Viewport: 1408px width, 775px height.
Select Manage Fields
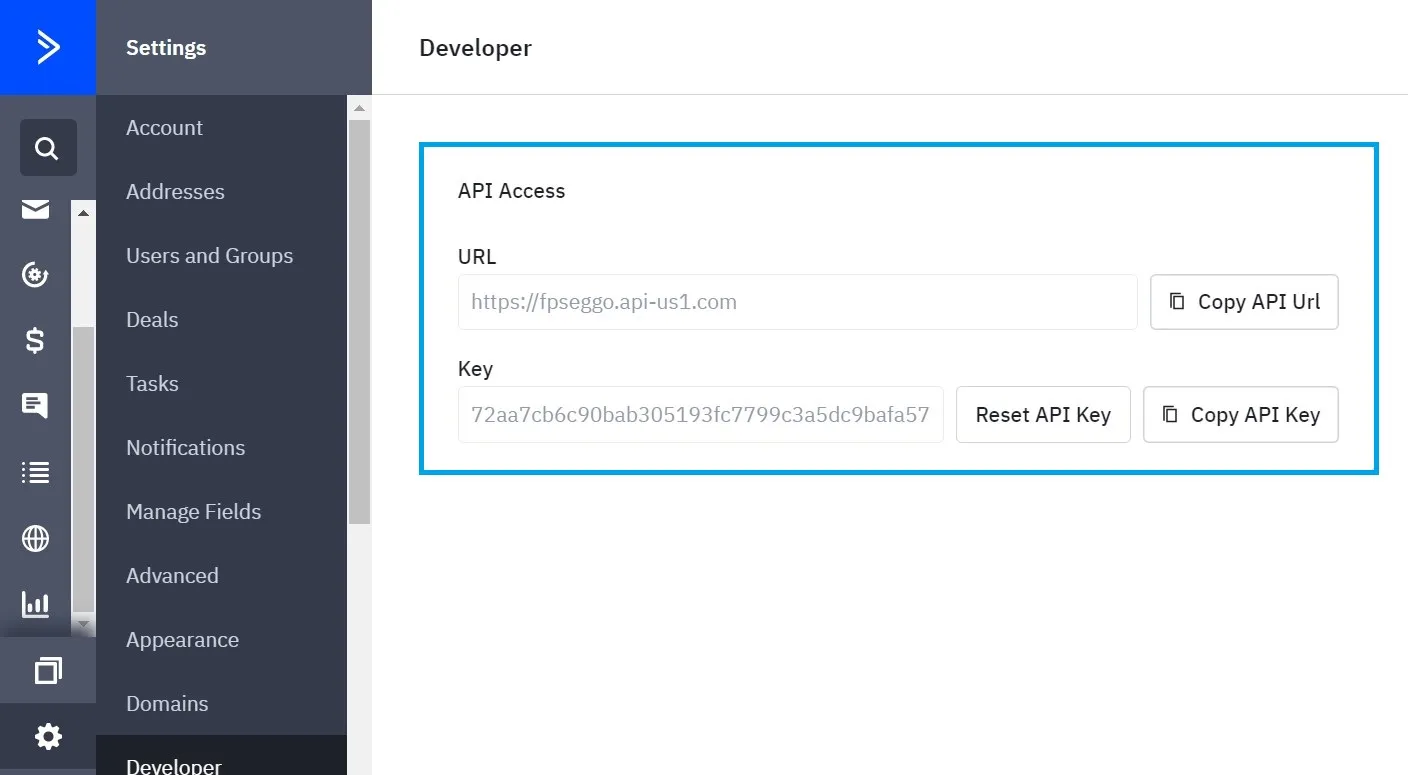pyautogui.click(x=193, y=512)
